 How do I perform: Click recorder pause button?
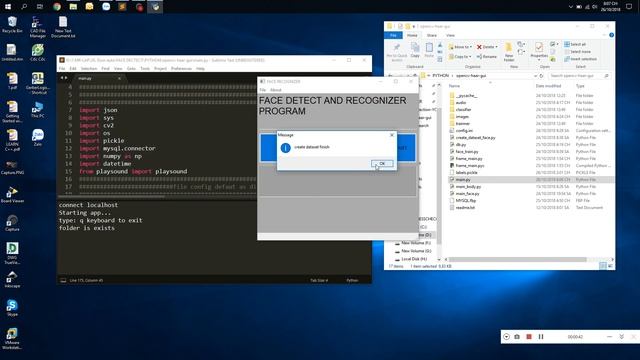click(541, 337)
